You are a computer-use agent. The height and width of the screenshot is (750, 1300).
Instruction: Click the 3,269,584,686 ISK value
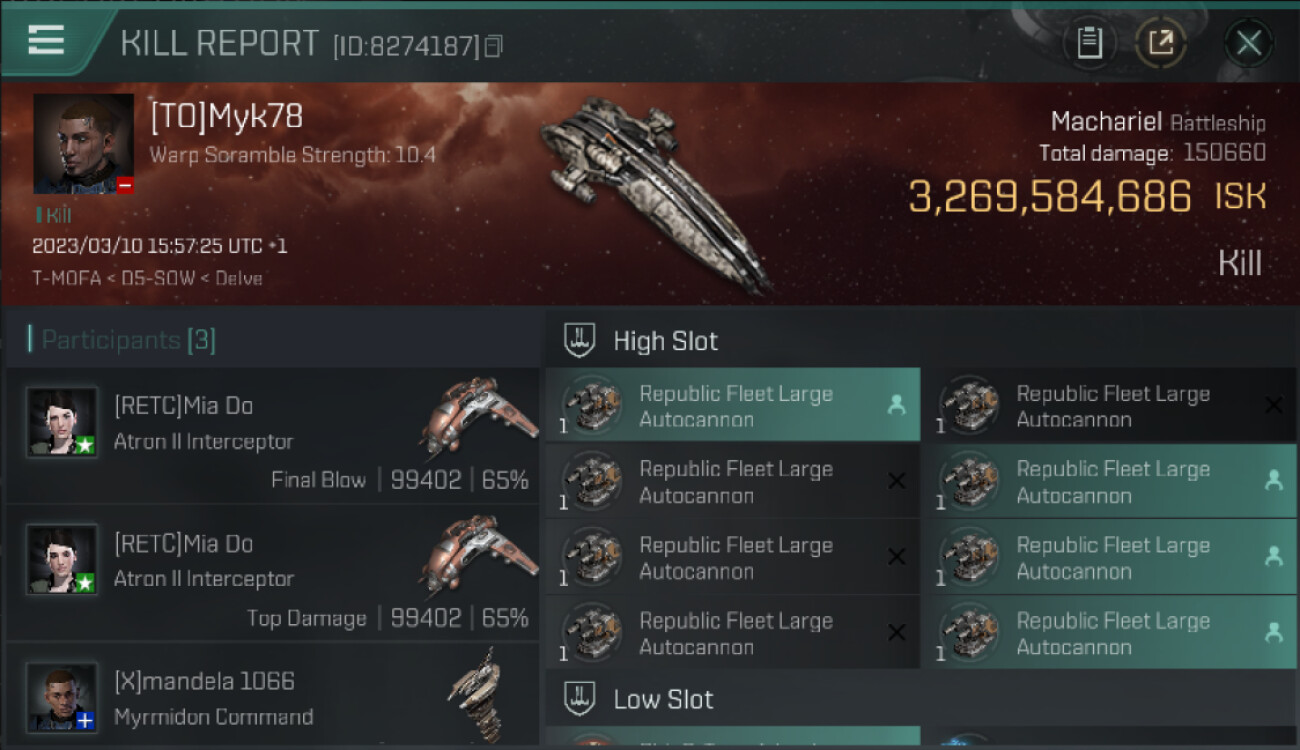pyautogui.click(x=1050, y=197)
